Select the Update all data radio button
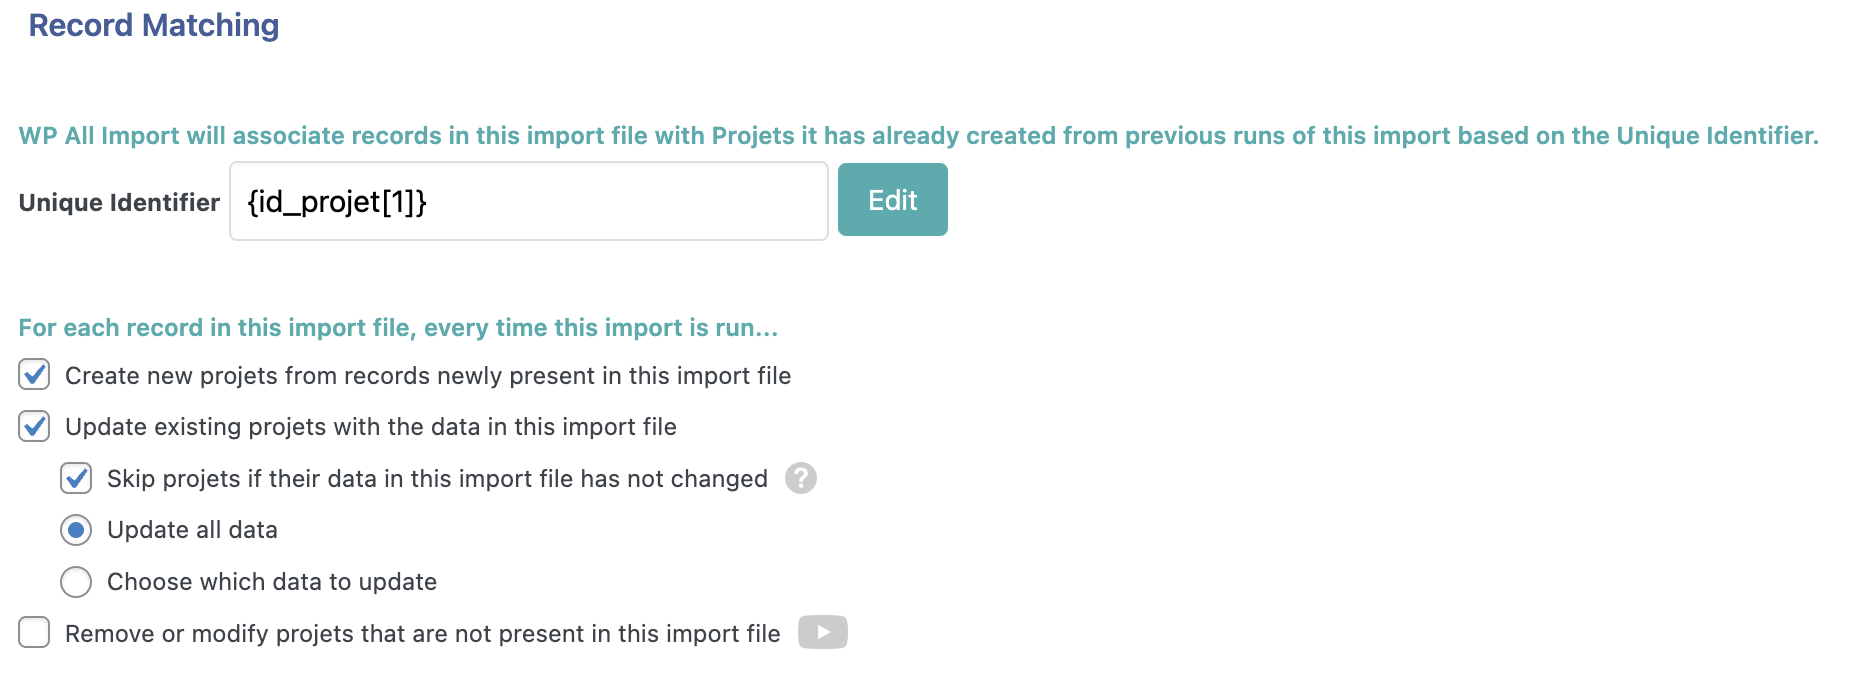 [x=76, y=530]
